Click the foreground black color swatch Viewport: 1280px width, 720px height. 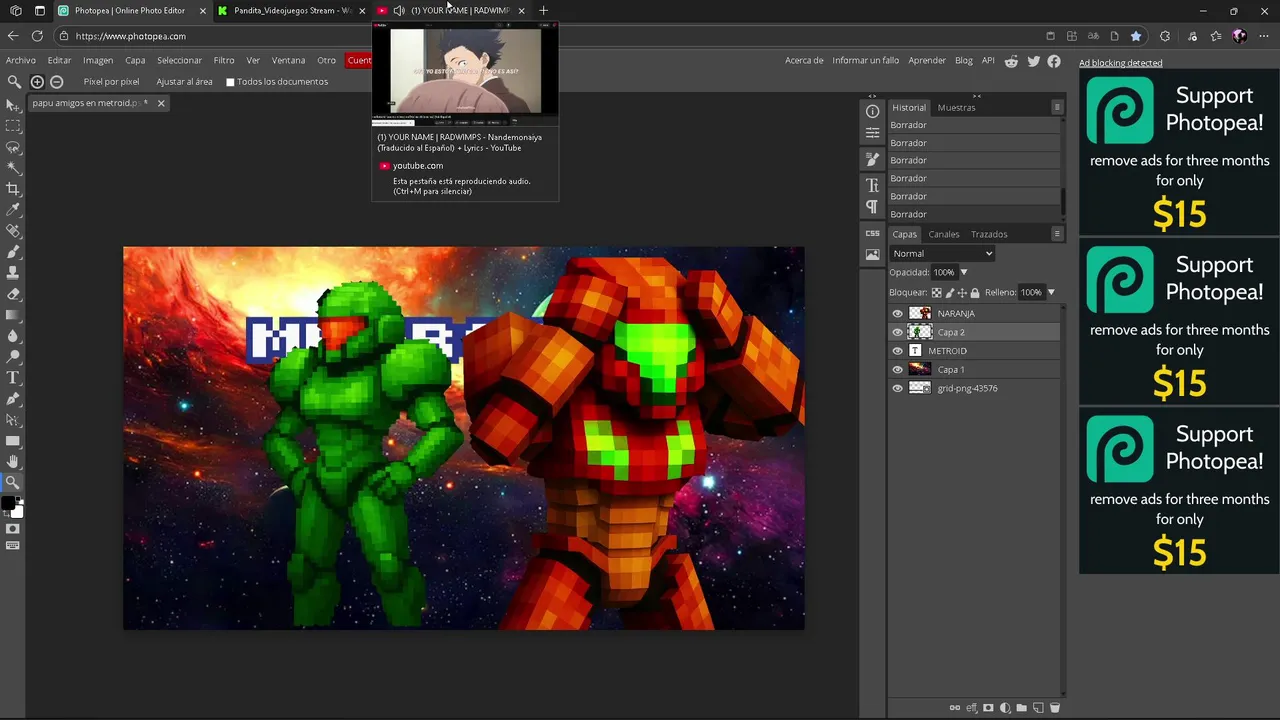tap(8, 504)
